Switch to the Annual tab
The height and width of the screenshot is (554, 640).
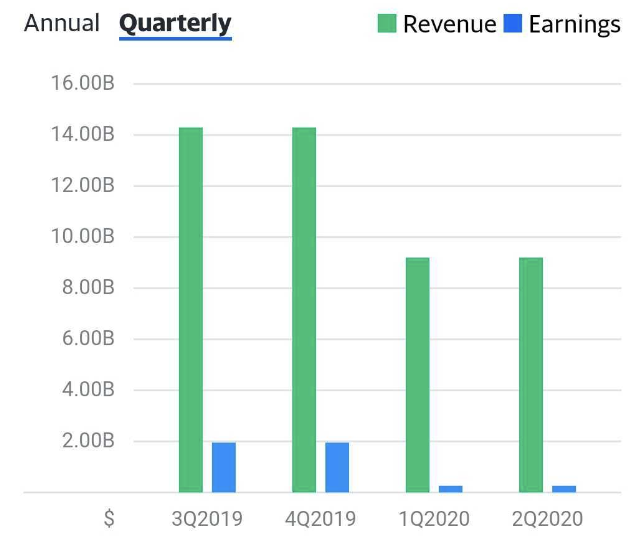62,23
